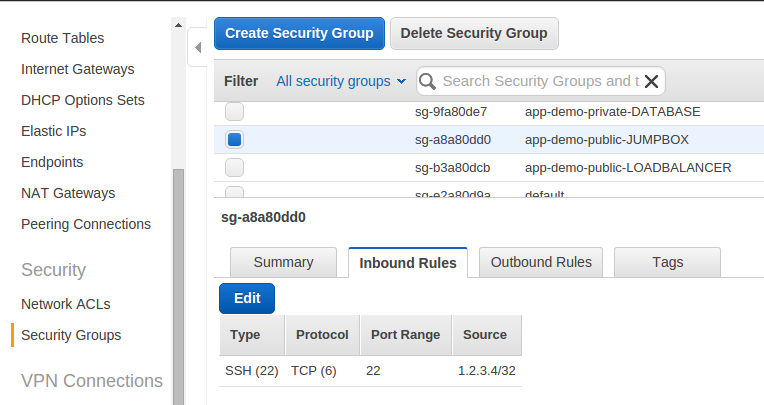Collapse the left navigation pane arrow

coord(196,45)
